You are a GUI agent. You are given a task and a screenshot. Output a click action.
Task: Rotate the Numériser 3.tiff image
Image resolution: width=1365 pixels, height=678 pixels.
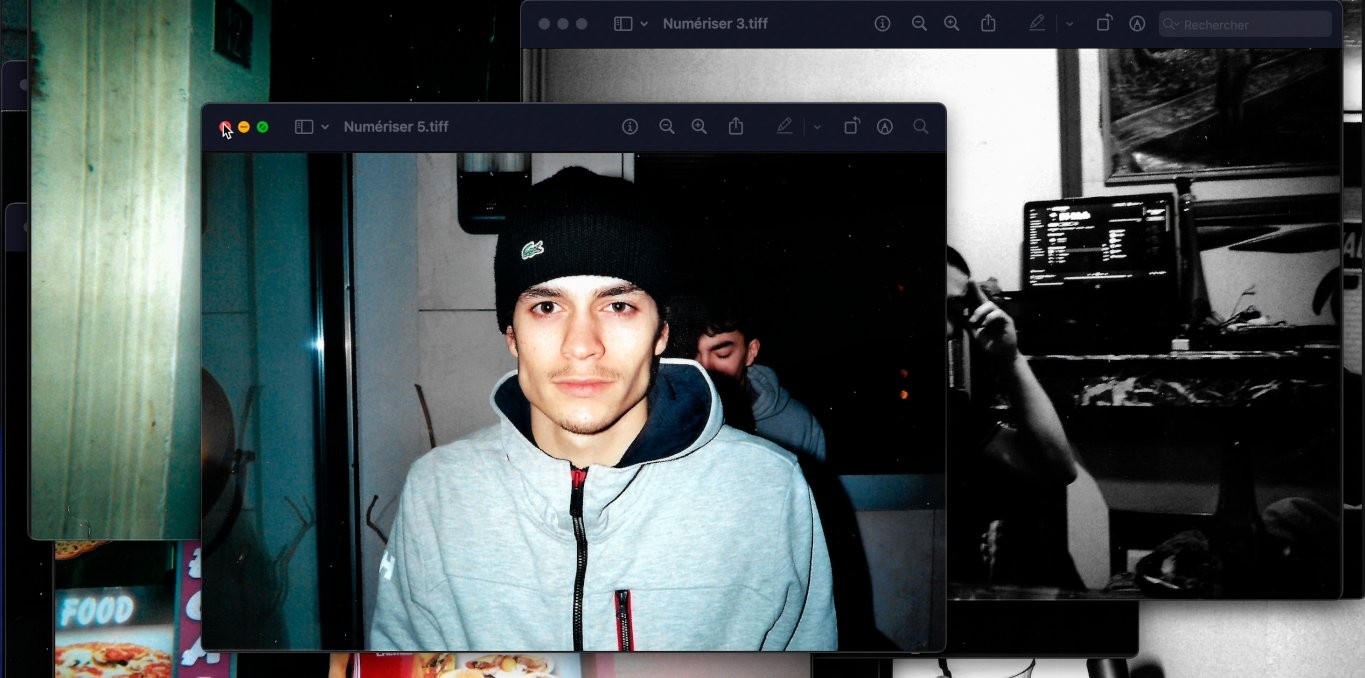pyautogui.click(x=1104, y=23)
